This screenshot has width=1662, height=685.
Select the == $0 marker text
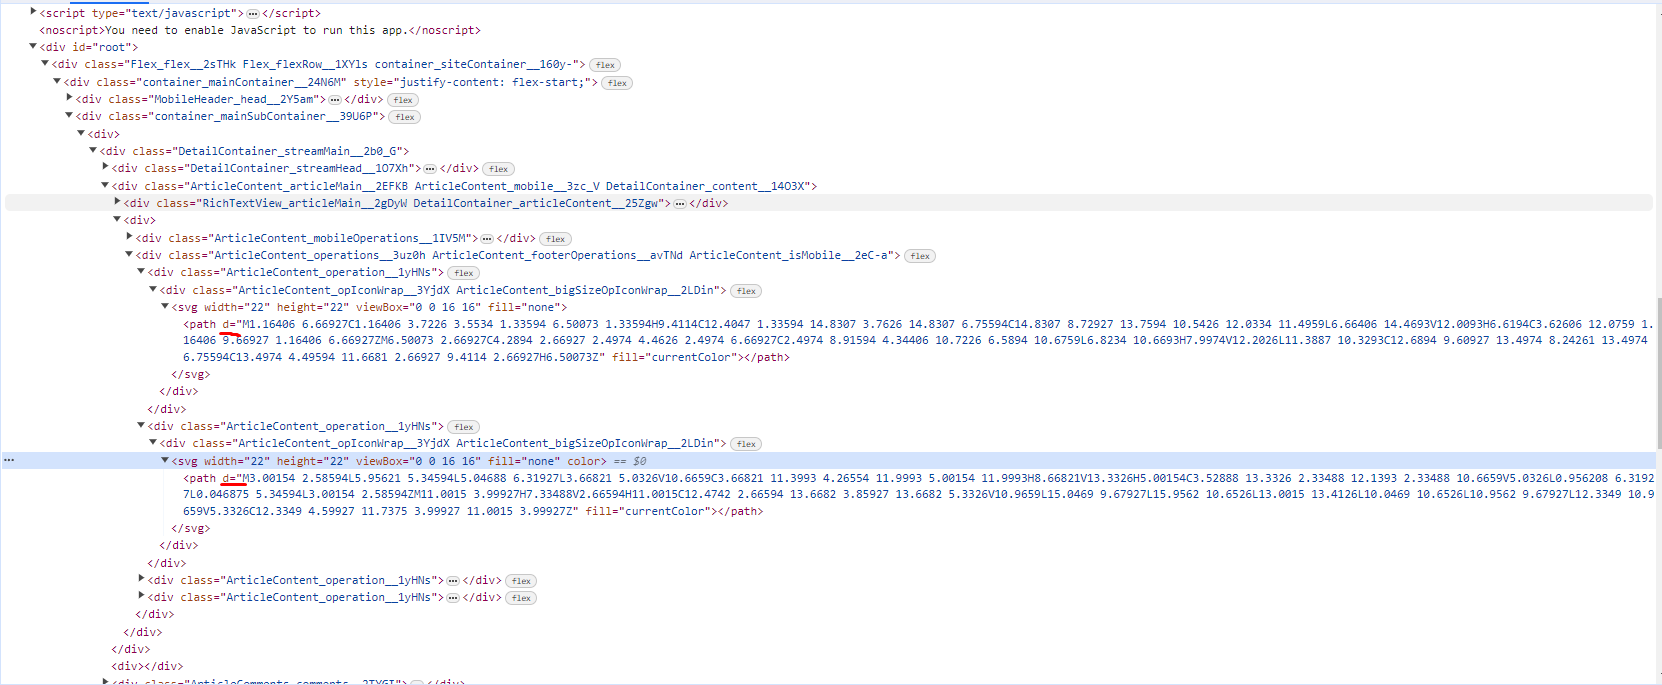click(x=630, y=461)
